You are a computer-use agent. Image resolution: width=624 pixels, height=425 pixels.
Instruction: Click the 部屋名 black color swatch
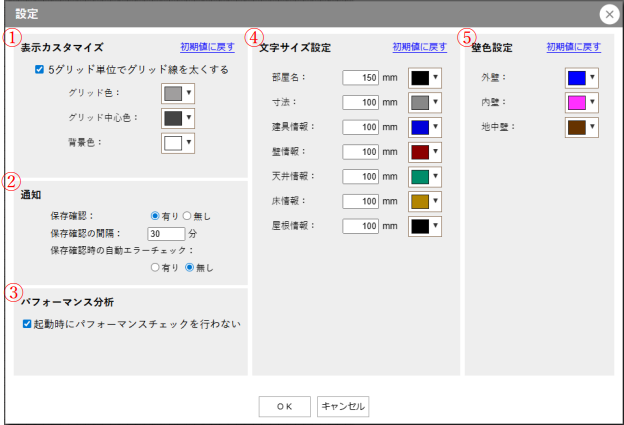(x=420, y=77)
